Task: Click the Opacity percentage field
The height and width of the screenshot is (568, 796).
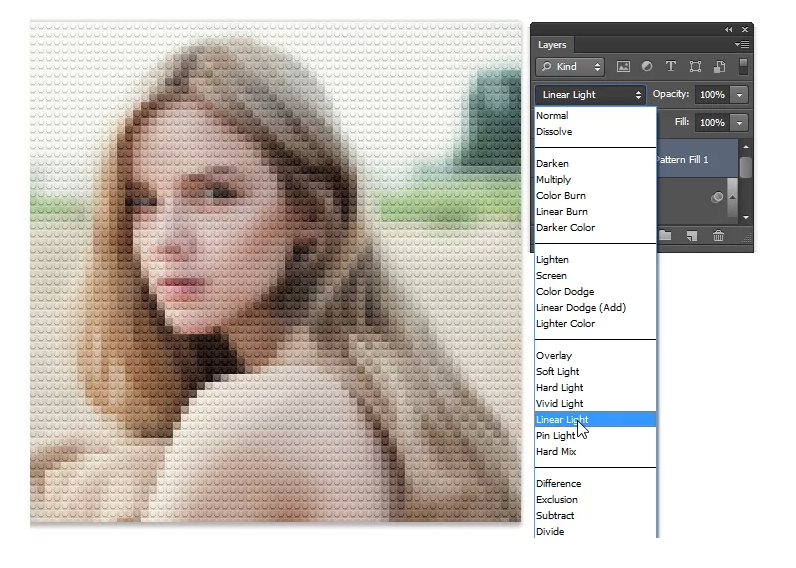Action: tap(711, 95)
